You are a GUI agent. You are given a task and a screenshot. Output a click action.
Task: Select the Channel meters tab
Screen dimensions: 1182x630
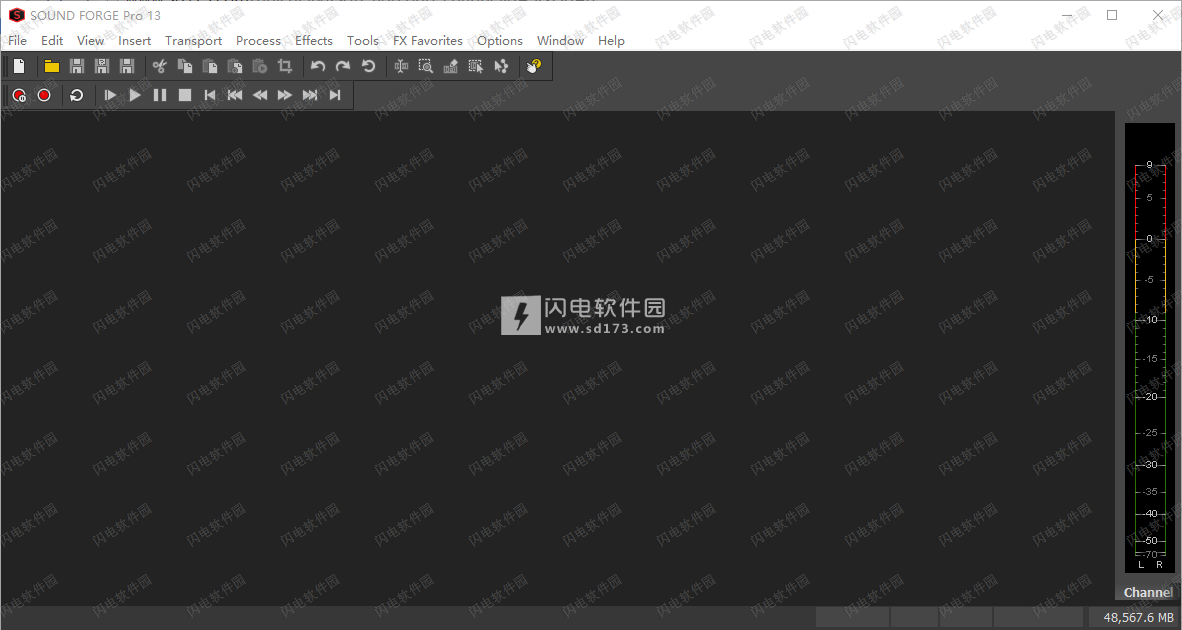1148,592
